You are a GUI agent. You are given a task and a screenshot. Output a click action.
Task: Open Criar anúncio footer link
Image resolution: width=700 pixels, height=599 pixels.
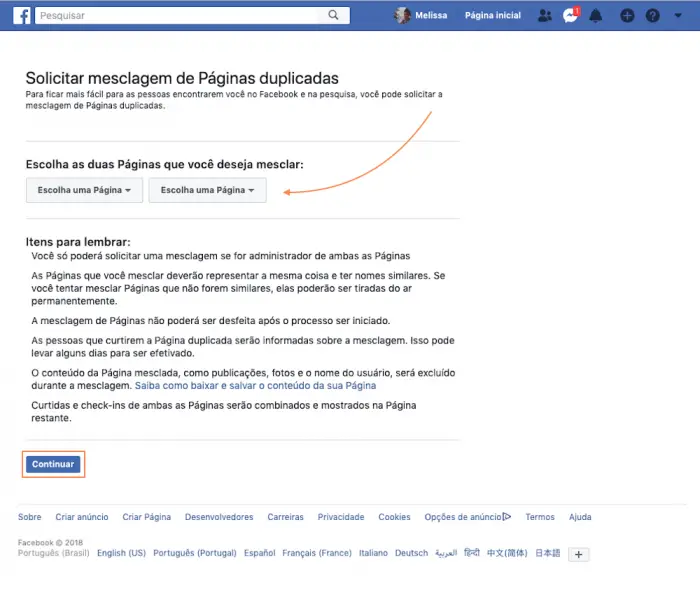(x=82, y=517)
